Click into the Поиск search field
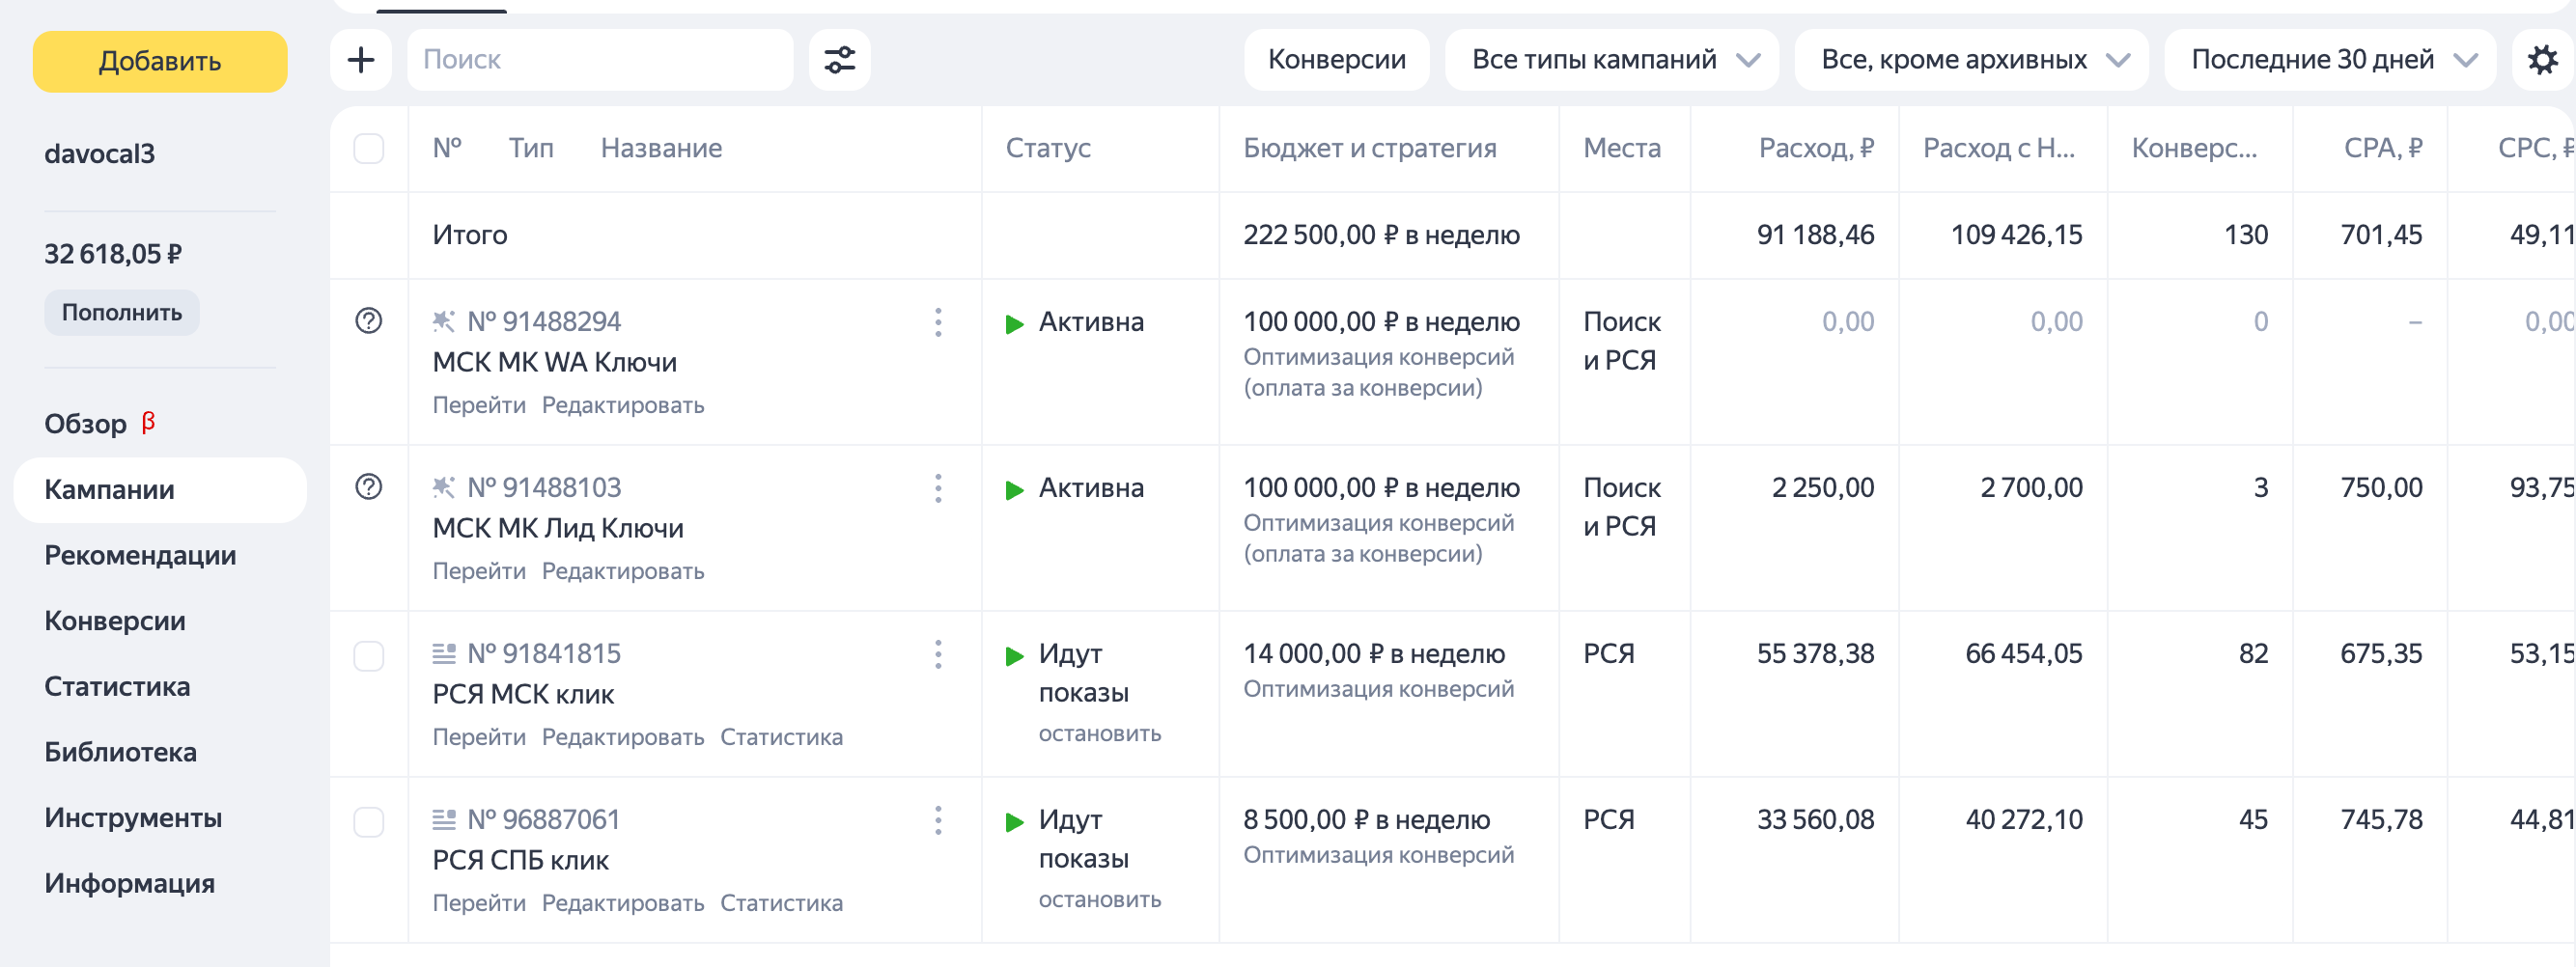This screenshot has width=2576, height=967. (x=600, y=60)
